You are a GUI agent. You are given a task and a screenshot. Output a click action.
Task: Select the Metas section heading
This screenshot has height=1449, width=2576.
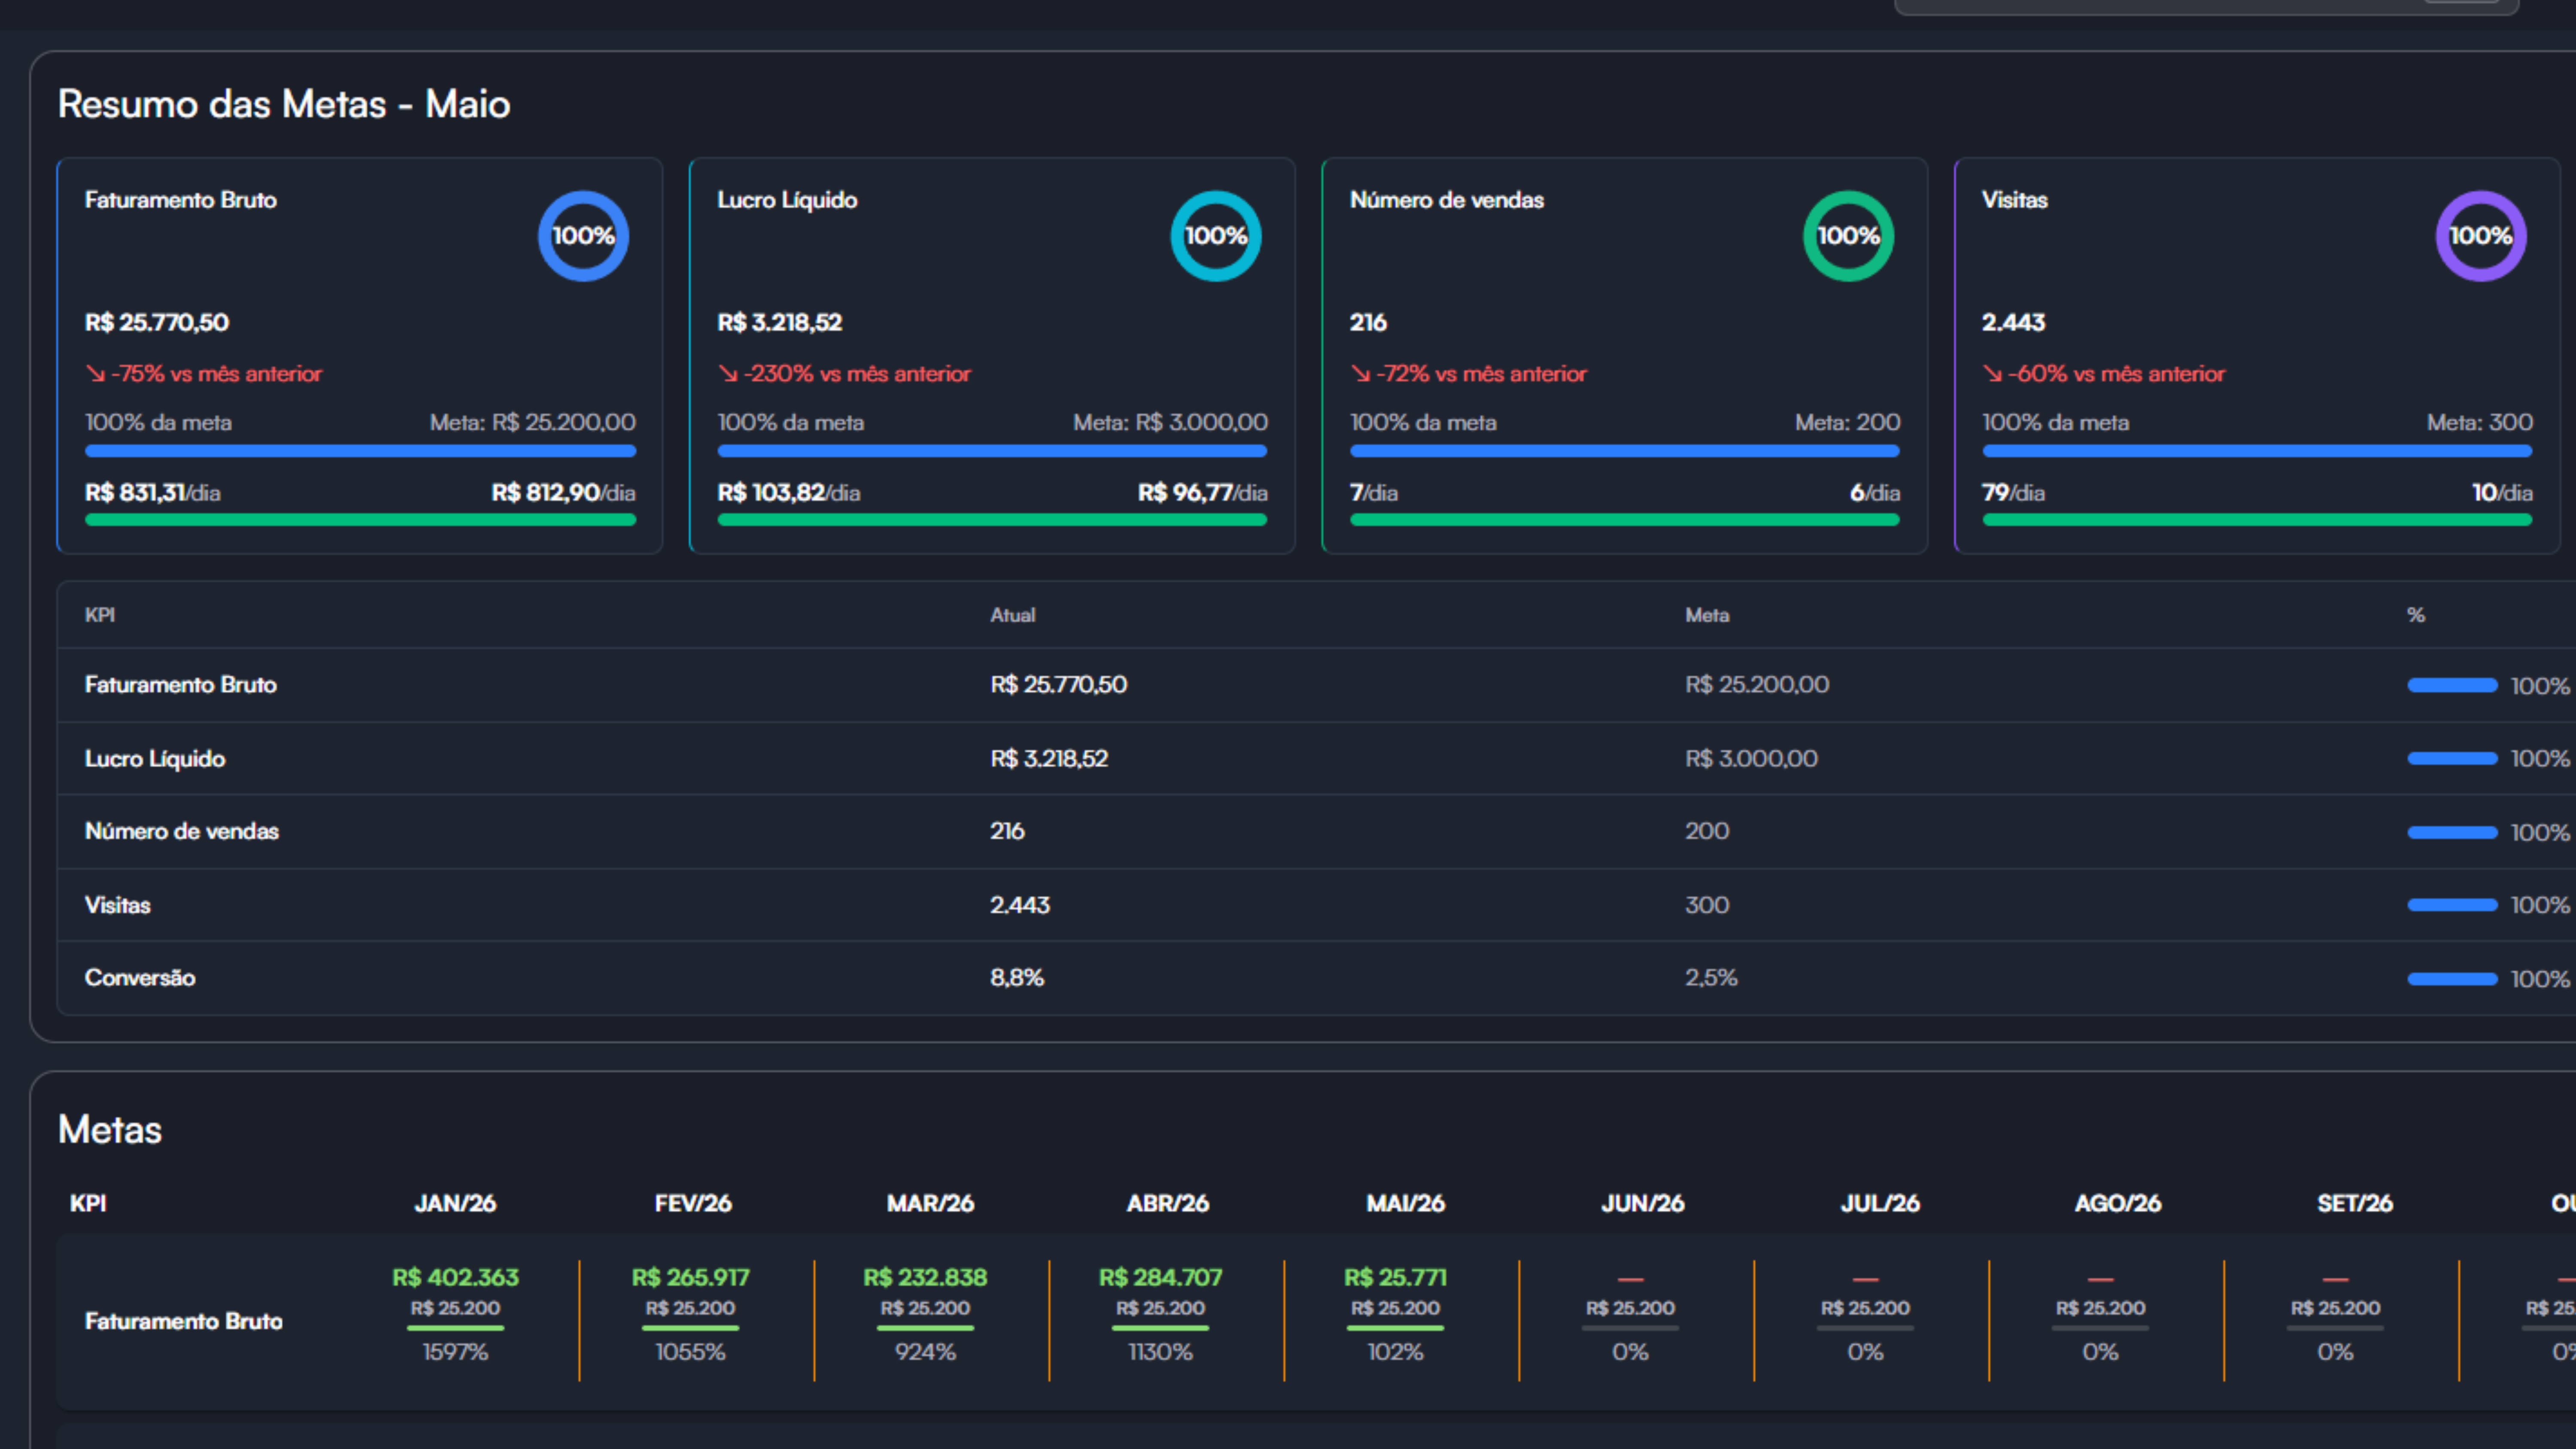[110, 1130]
